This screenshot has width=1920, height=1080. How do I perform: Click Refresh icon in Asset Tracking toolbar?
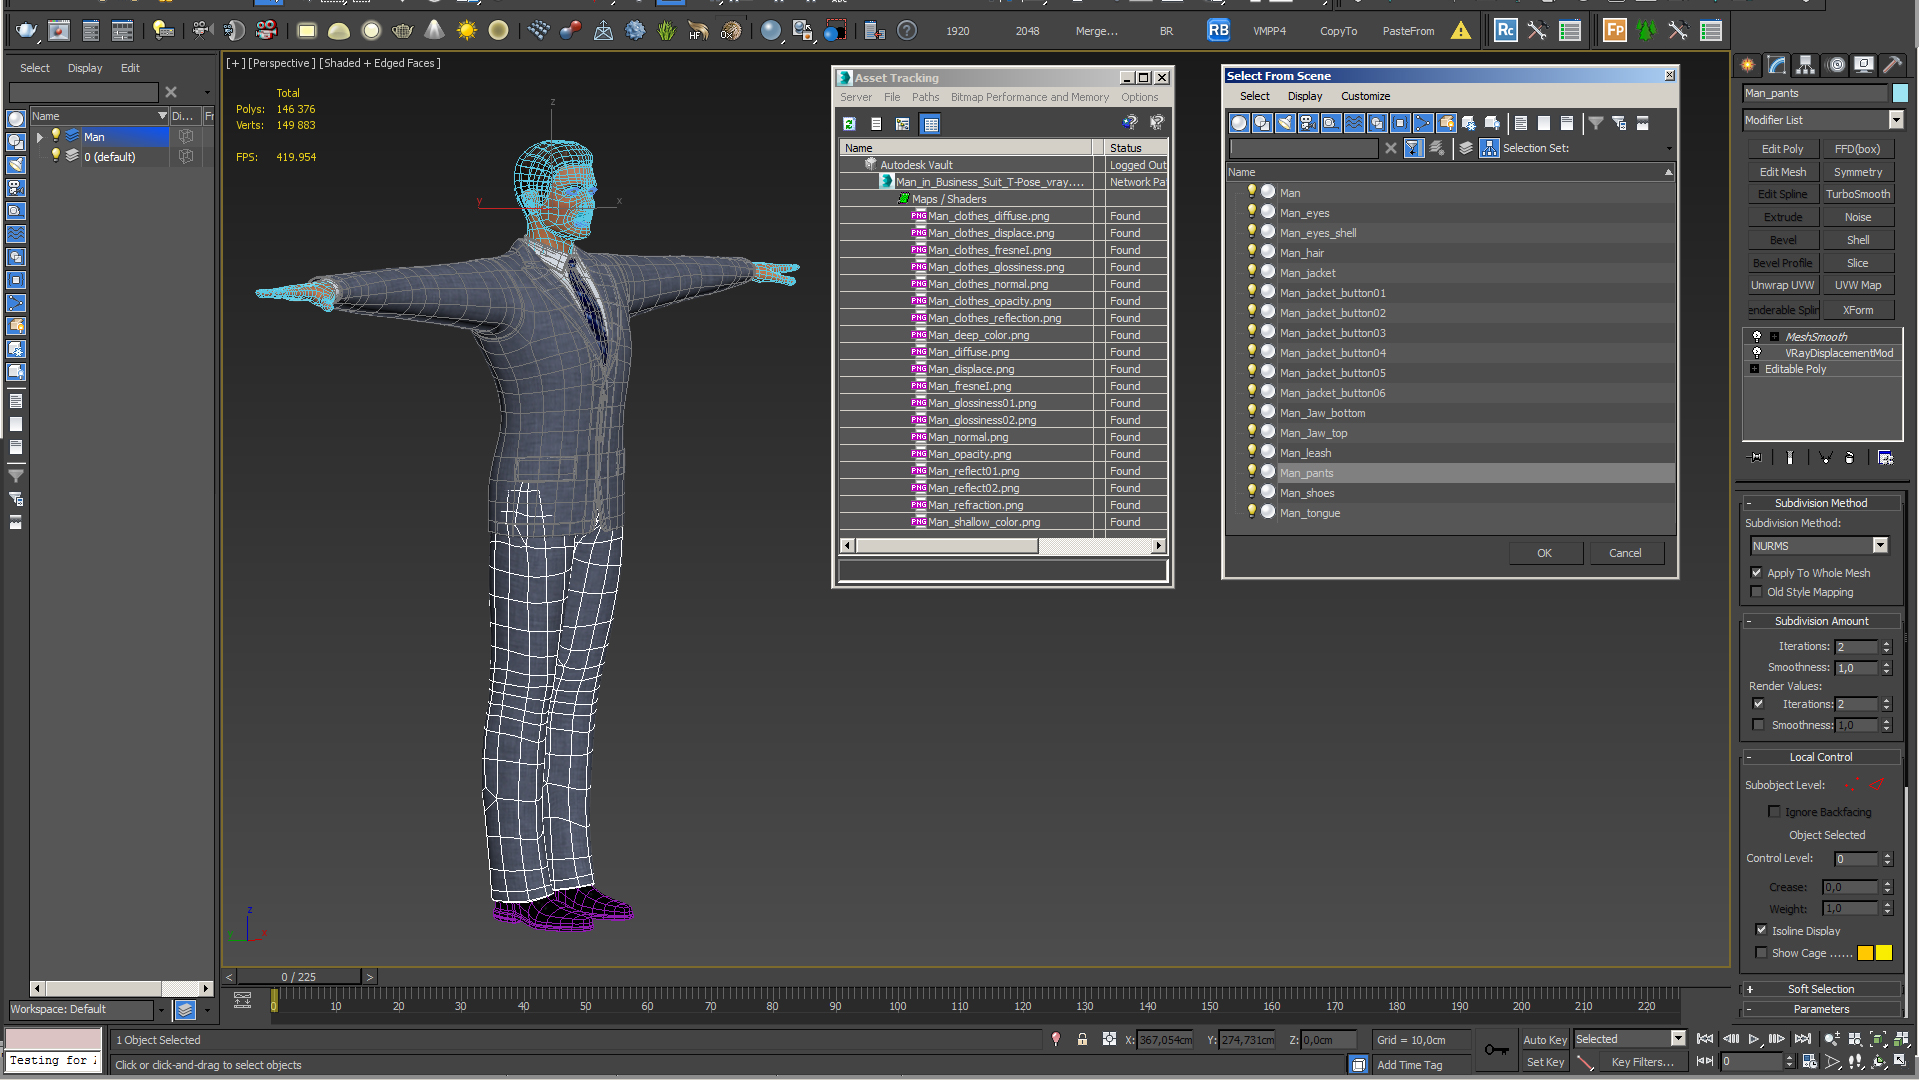tap(849, 124)
